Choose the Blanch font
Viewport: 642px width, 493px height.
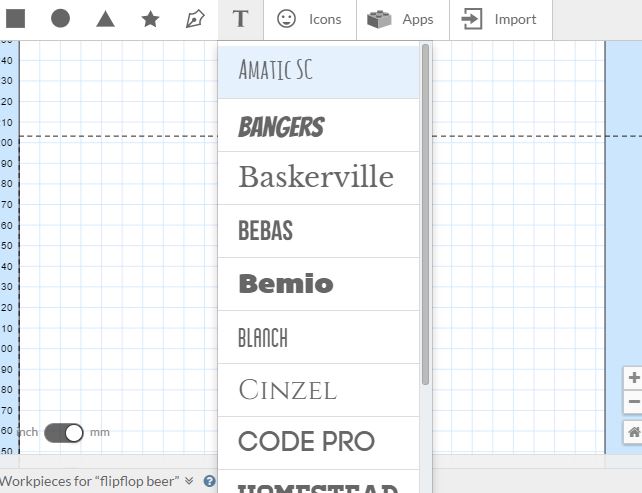[319, 337]
